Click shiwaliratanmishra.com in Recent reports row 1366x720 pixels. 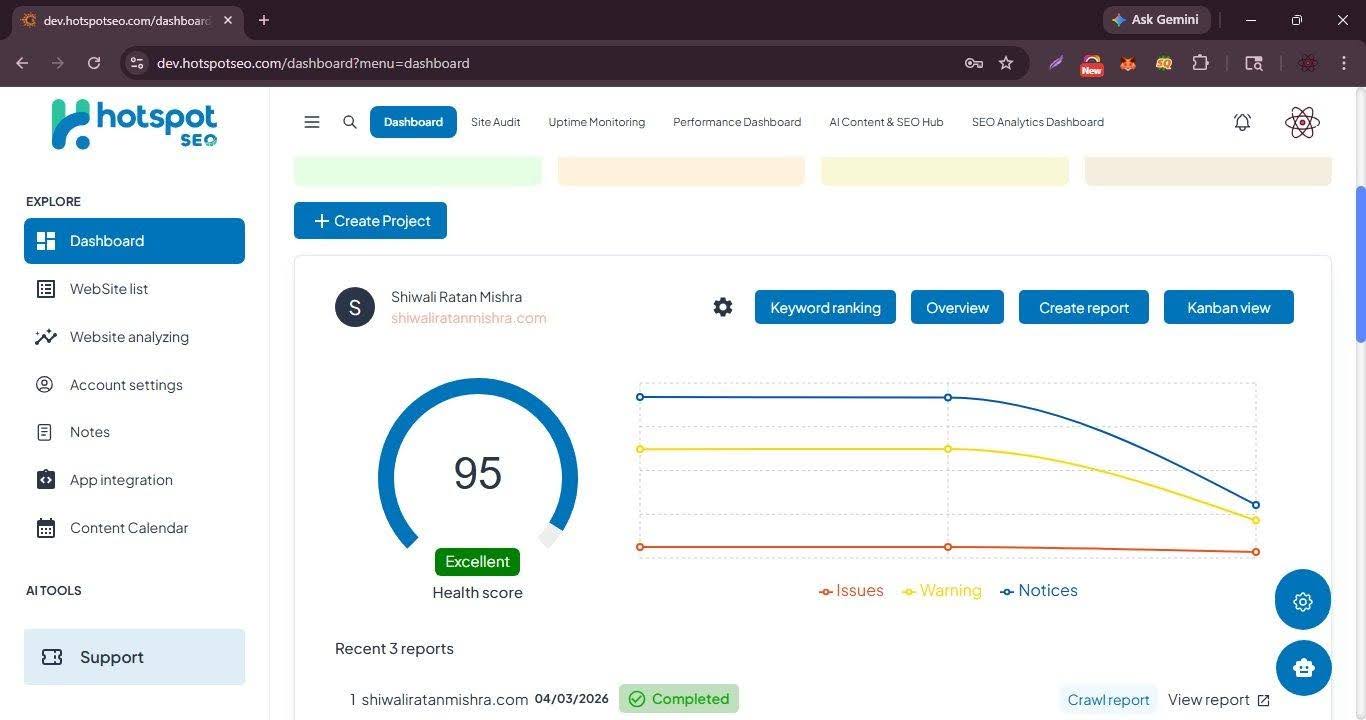click(444, 700)
